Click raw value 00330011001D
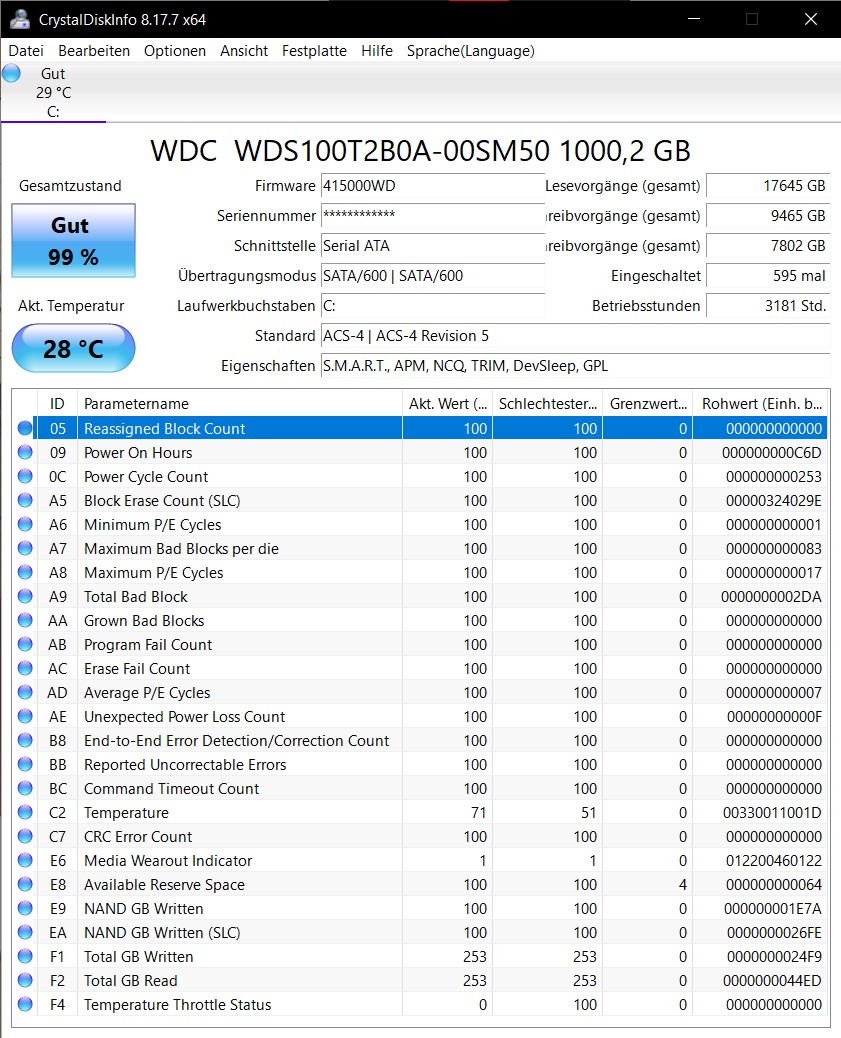Screen dimensions: 841x1038 tap(772, 812)
